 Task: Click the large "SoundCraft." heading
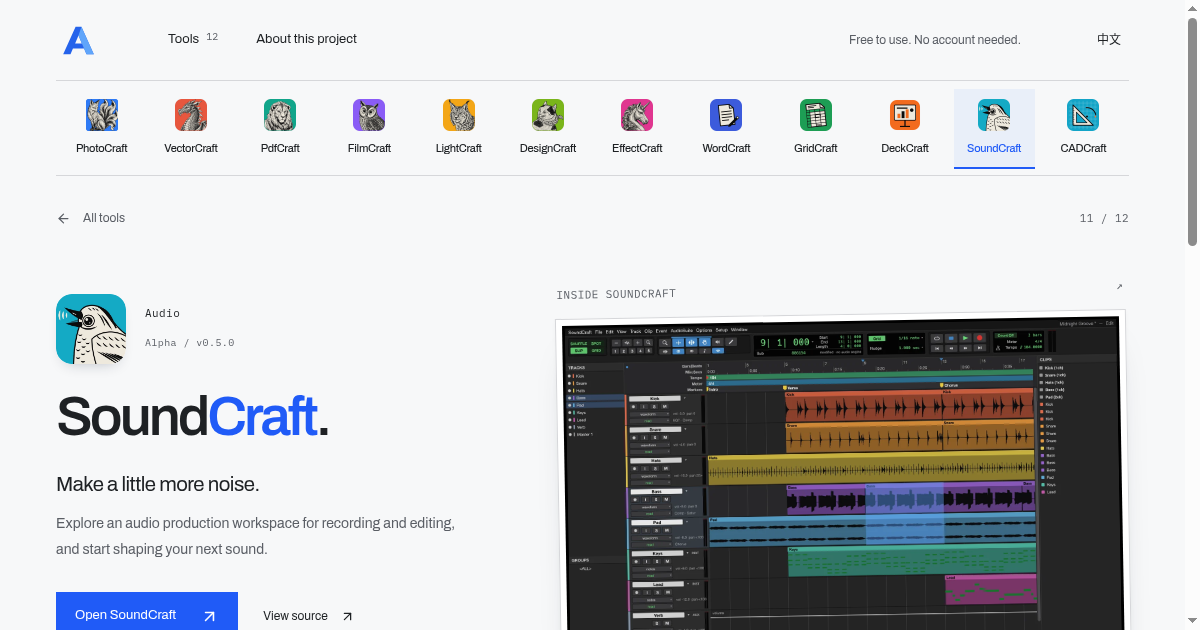[x=192, y=416]
